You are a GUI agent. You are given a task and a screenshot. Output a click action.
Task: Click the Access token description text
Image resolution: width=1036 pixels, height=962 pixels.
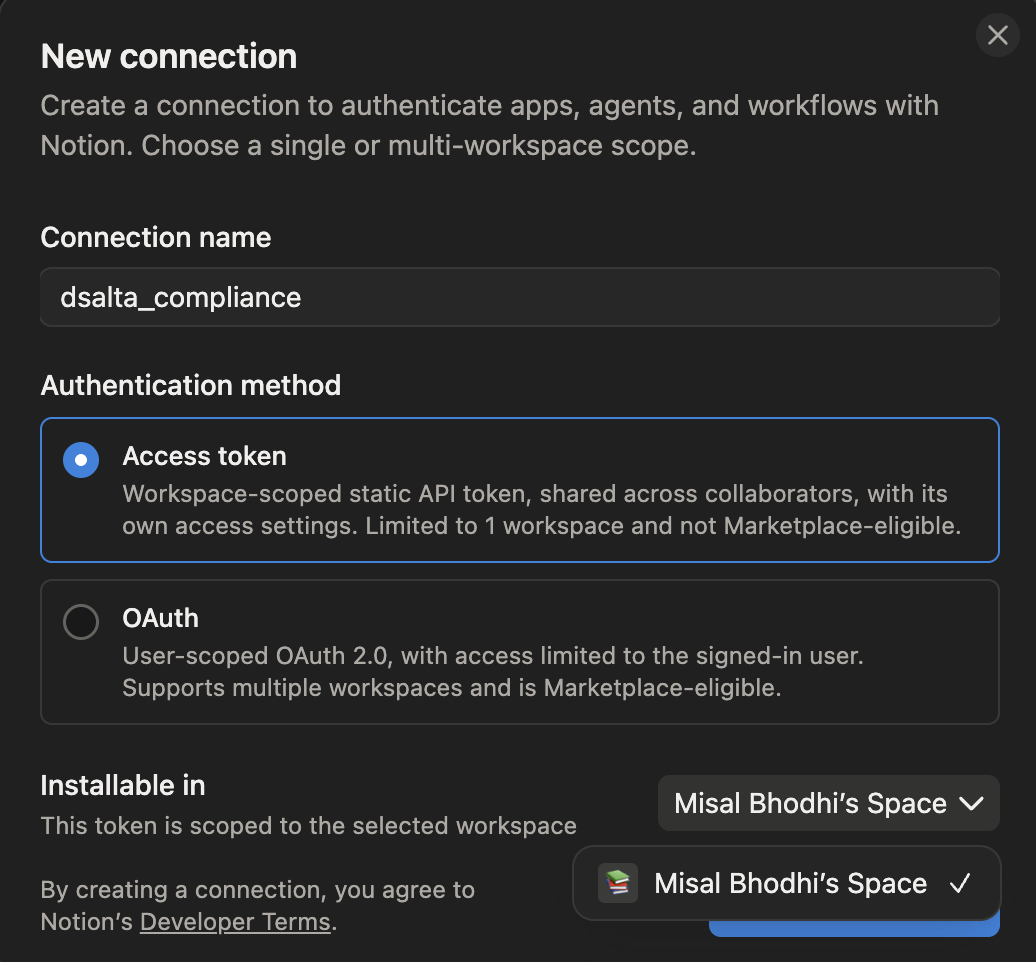click(x=542, y=510)
